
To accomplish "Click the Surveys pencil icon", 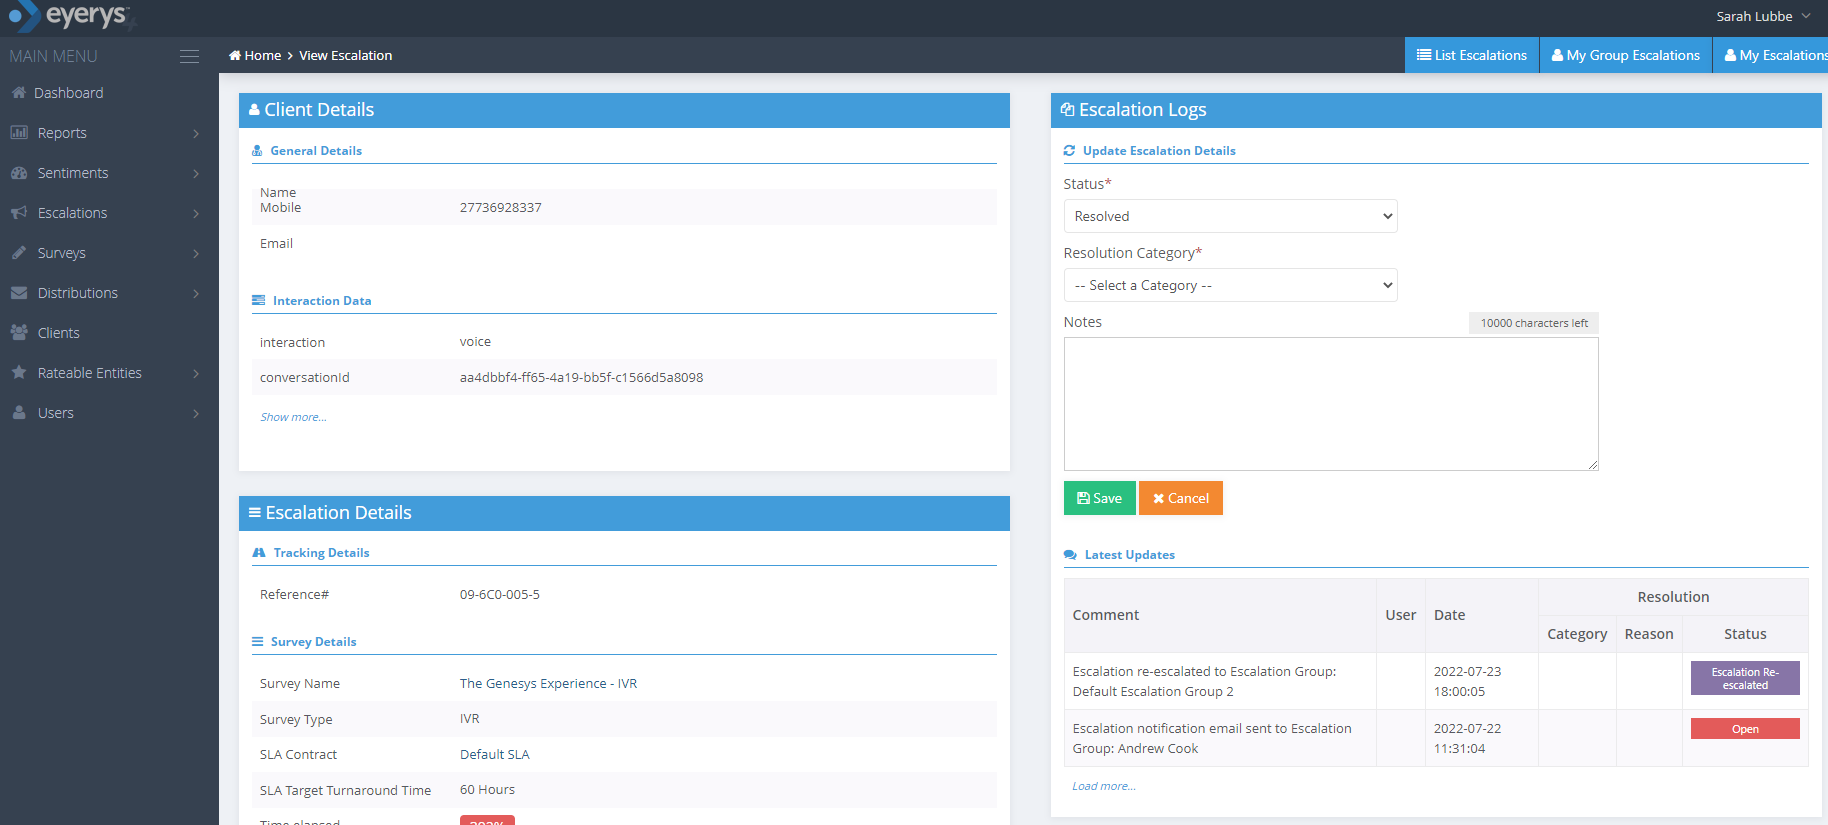I will point(19,253).
